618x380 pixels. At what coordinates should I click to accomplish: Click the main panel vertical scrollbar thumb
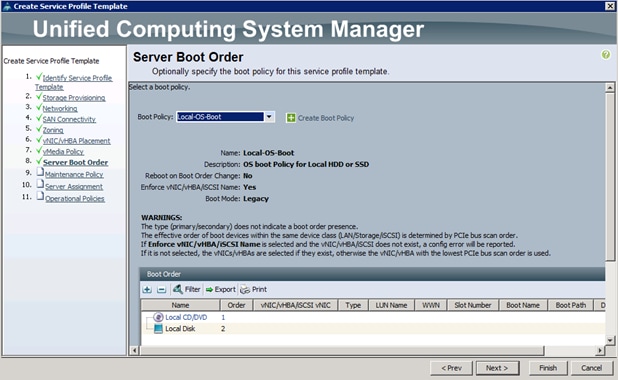click(x=610, y=176)
